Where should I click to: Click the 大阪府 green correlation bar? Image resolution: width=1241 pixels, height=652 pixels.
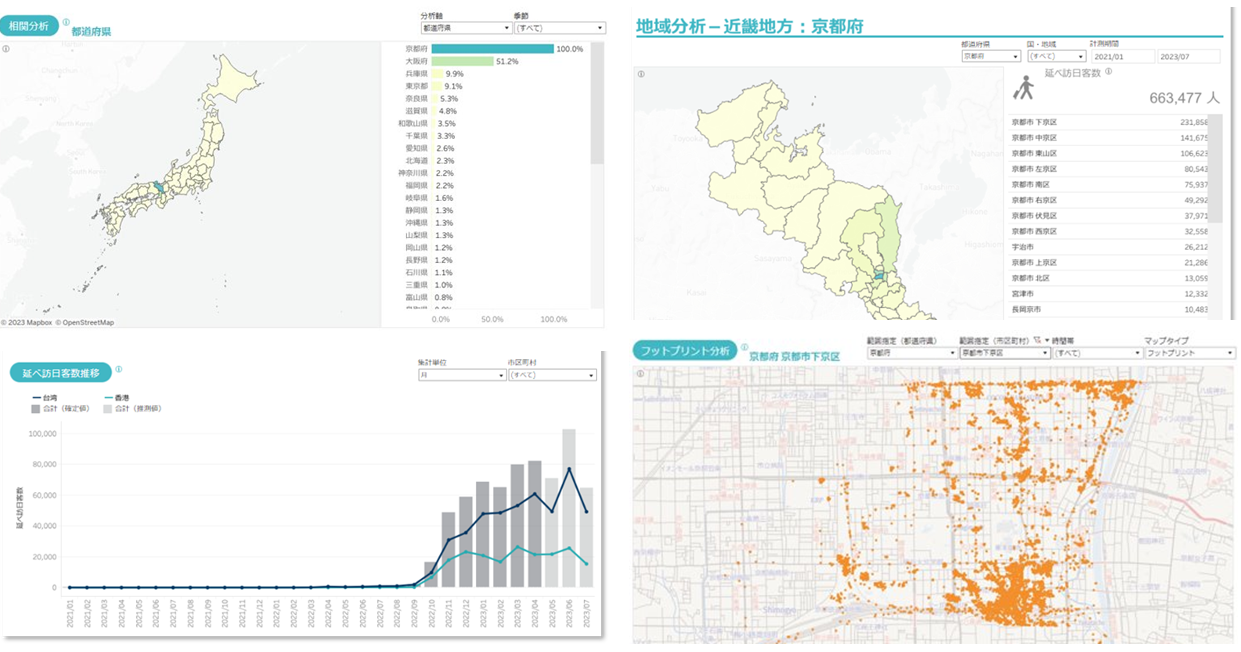(x=463, y=61)
